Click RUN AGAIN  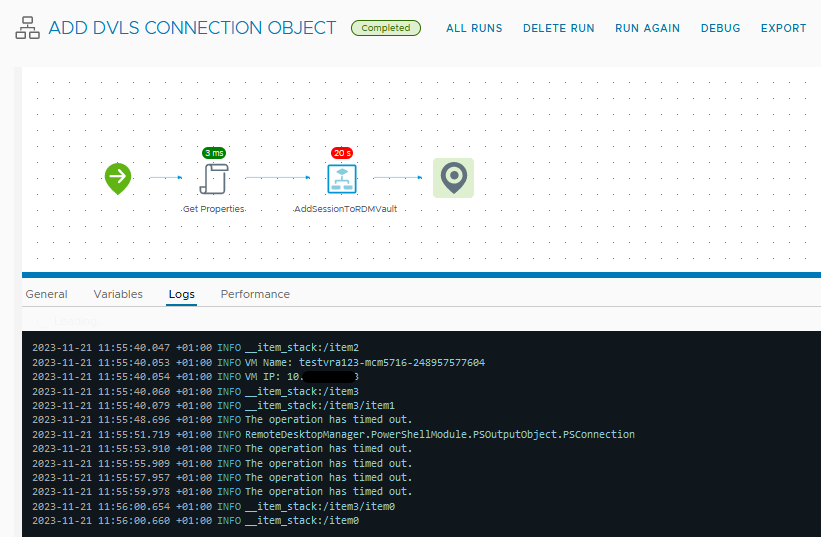tap(647, 28)
